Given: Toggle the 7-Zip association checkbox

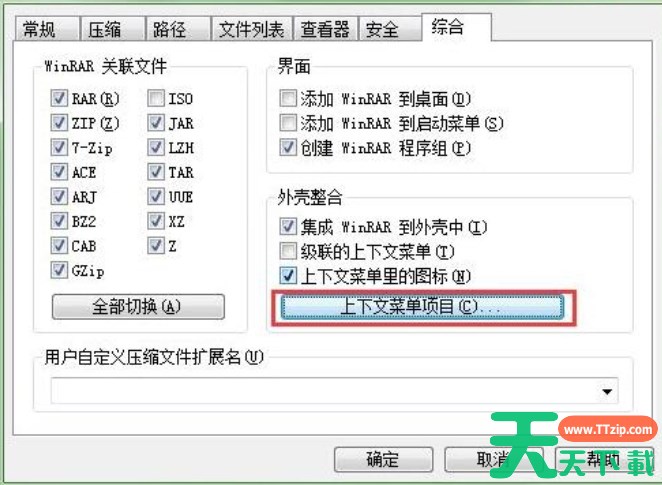Looking at the screenshot, I should pos(59,147).
